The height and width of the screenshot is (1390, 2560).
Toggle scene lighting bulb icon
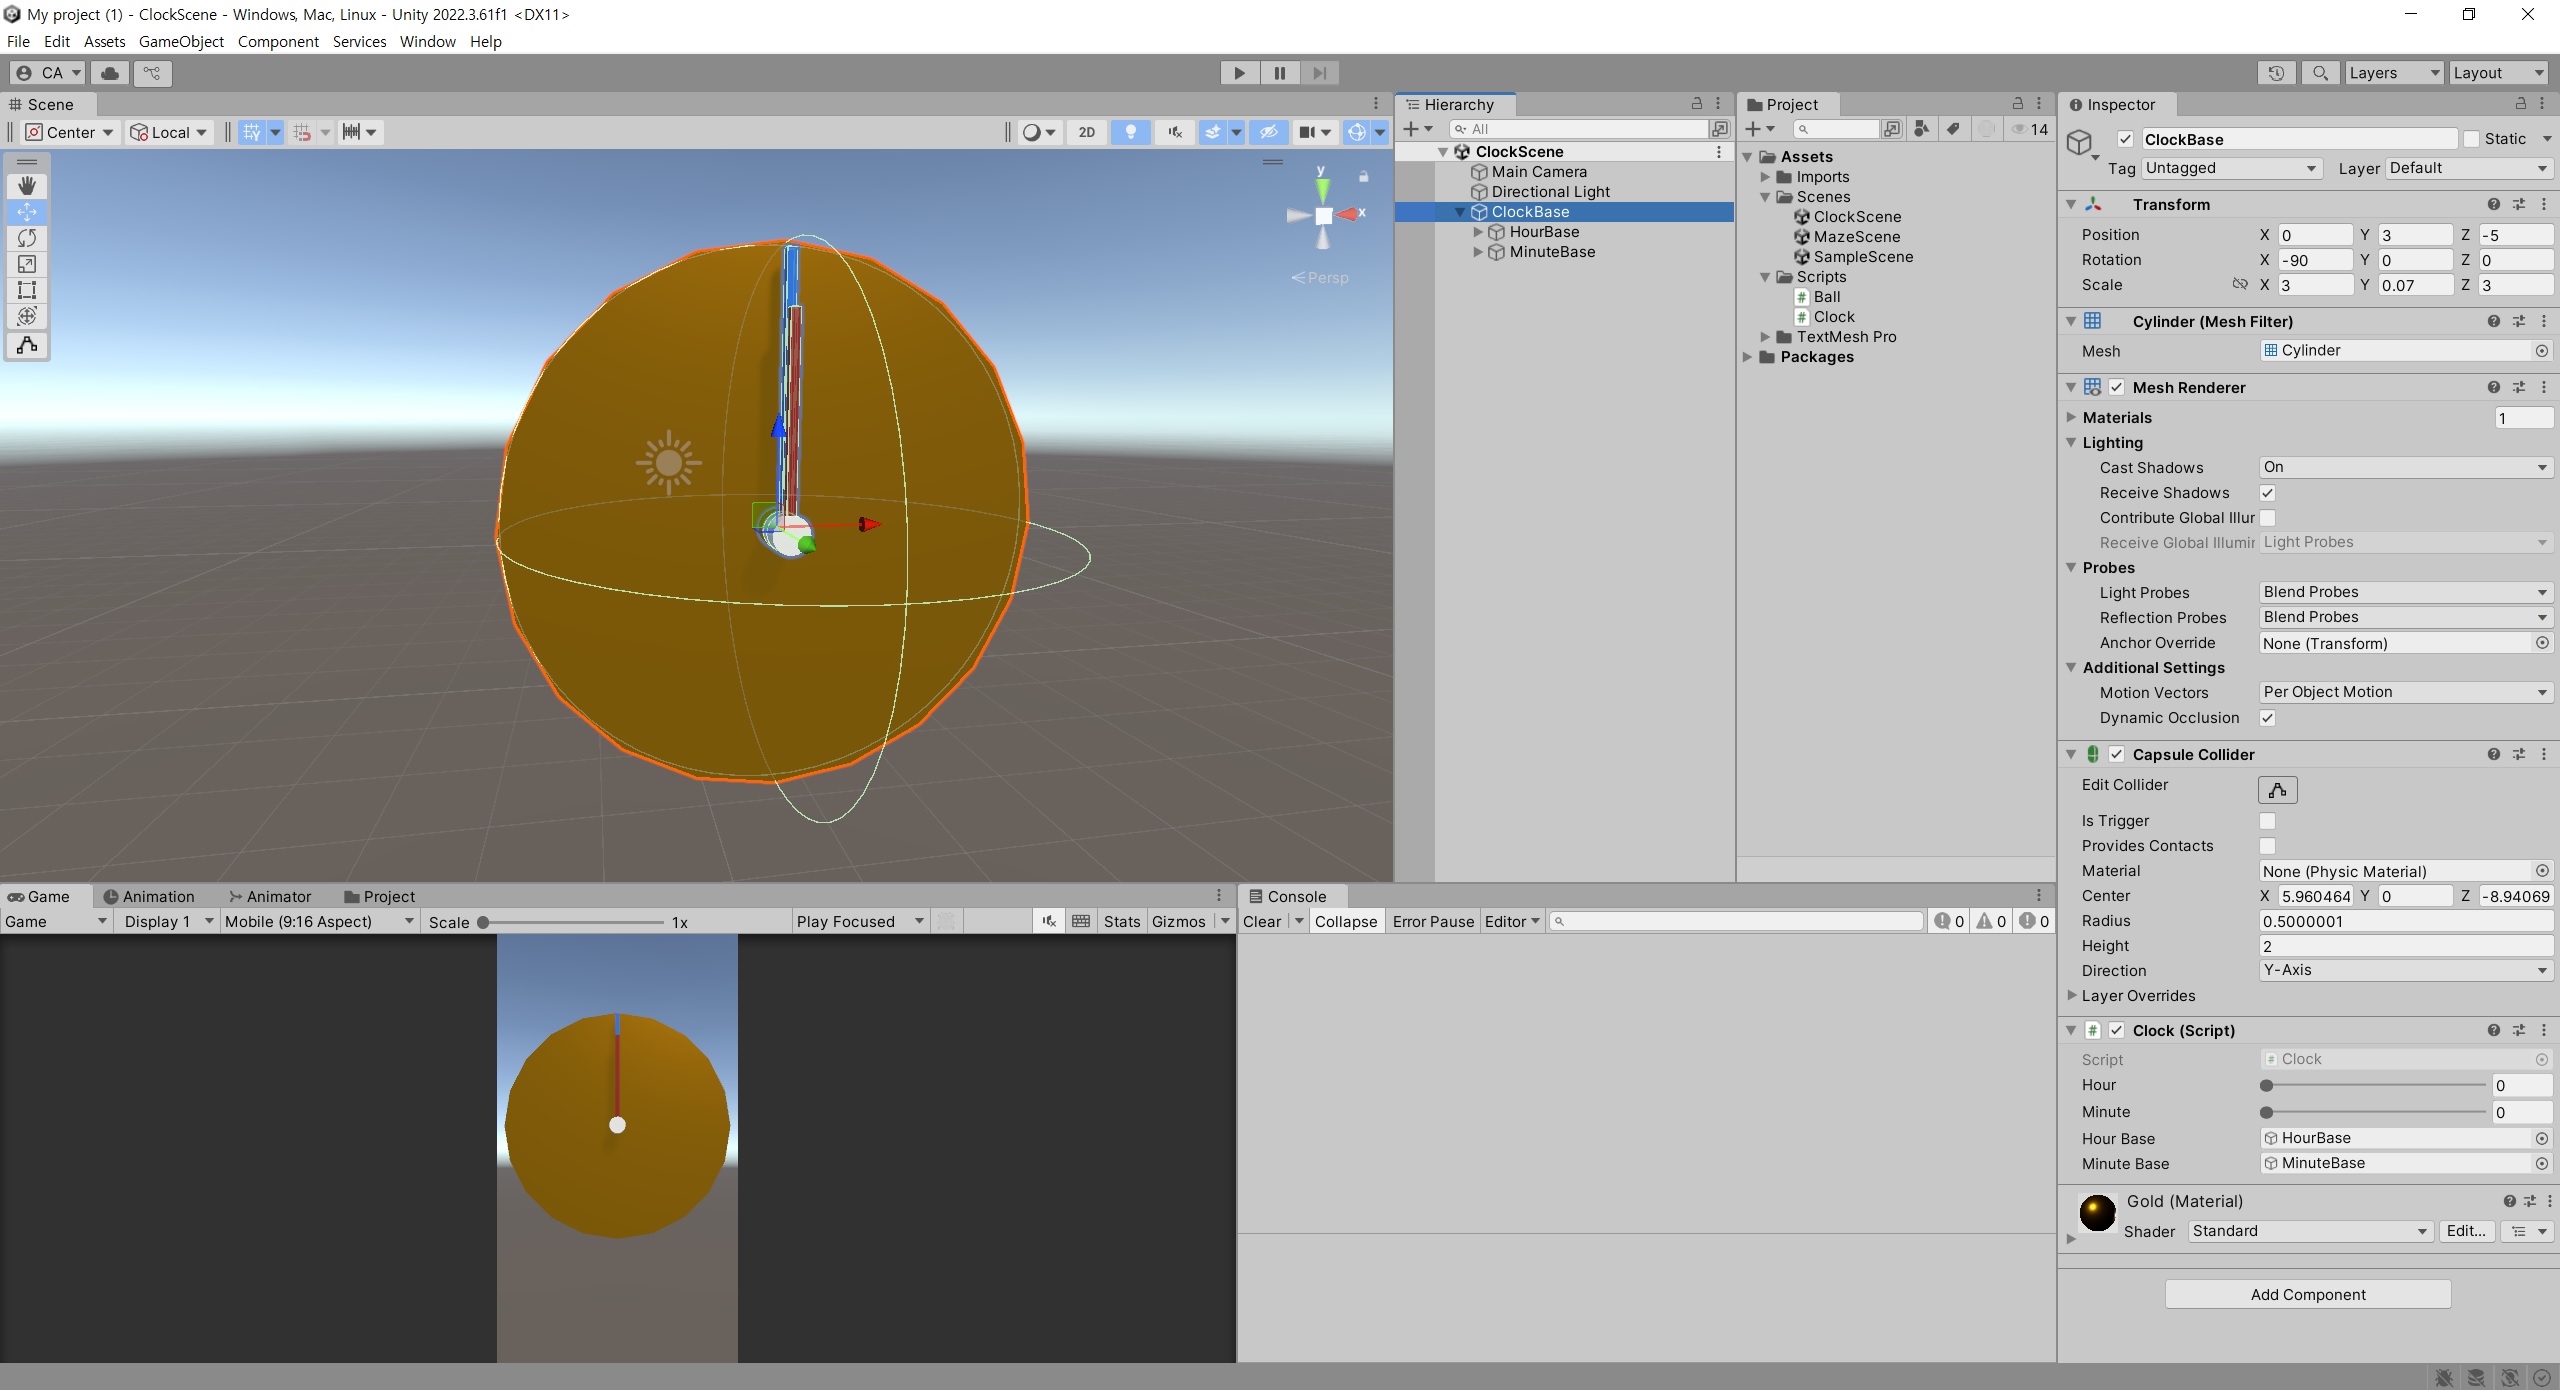coord(1130,132)
